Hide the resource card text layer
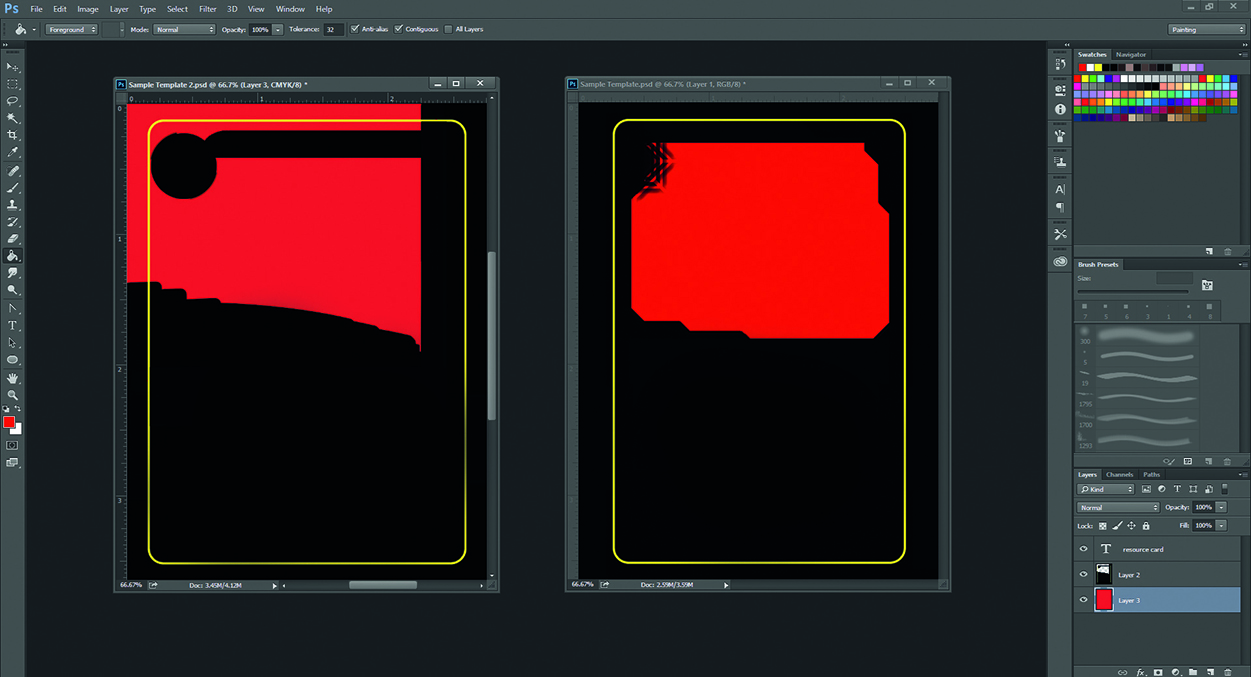 click(x=1084, y=549)
